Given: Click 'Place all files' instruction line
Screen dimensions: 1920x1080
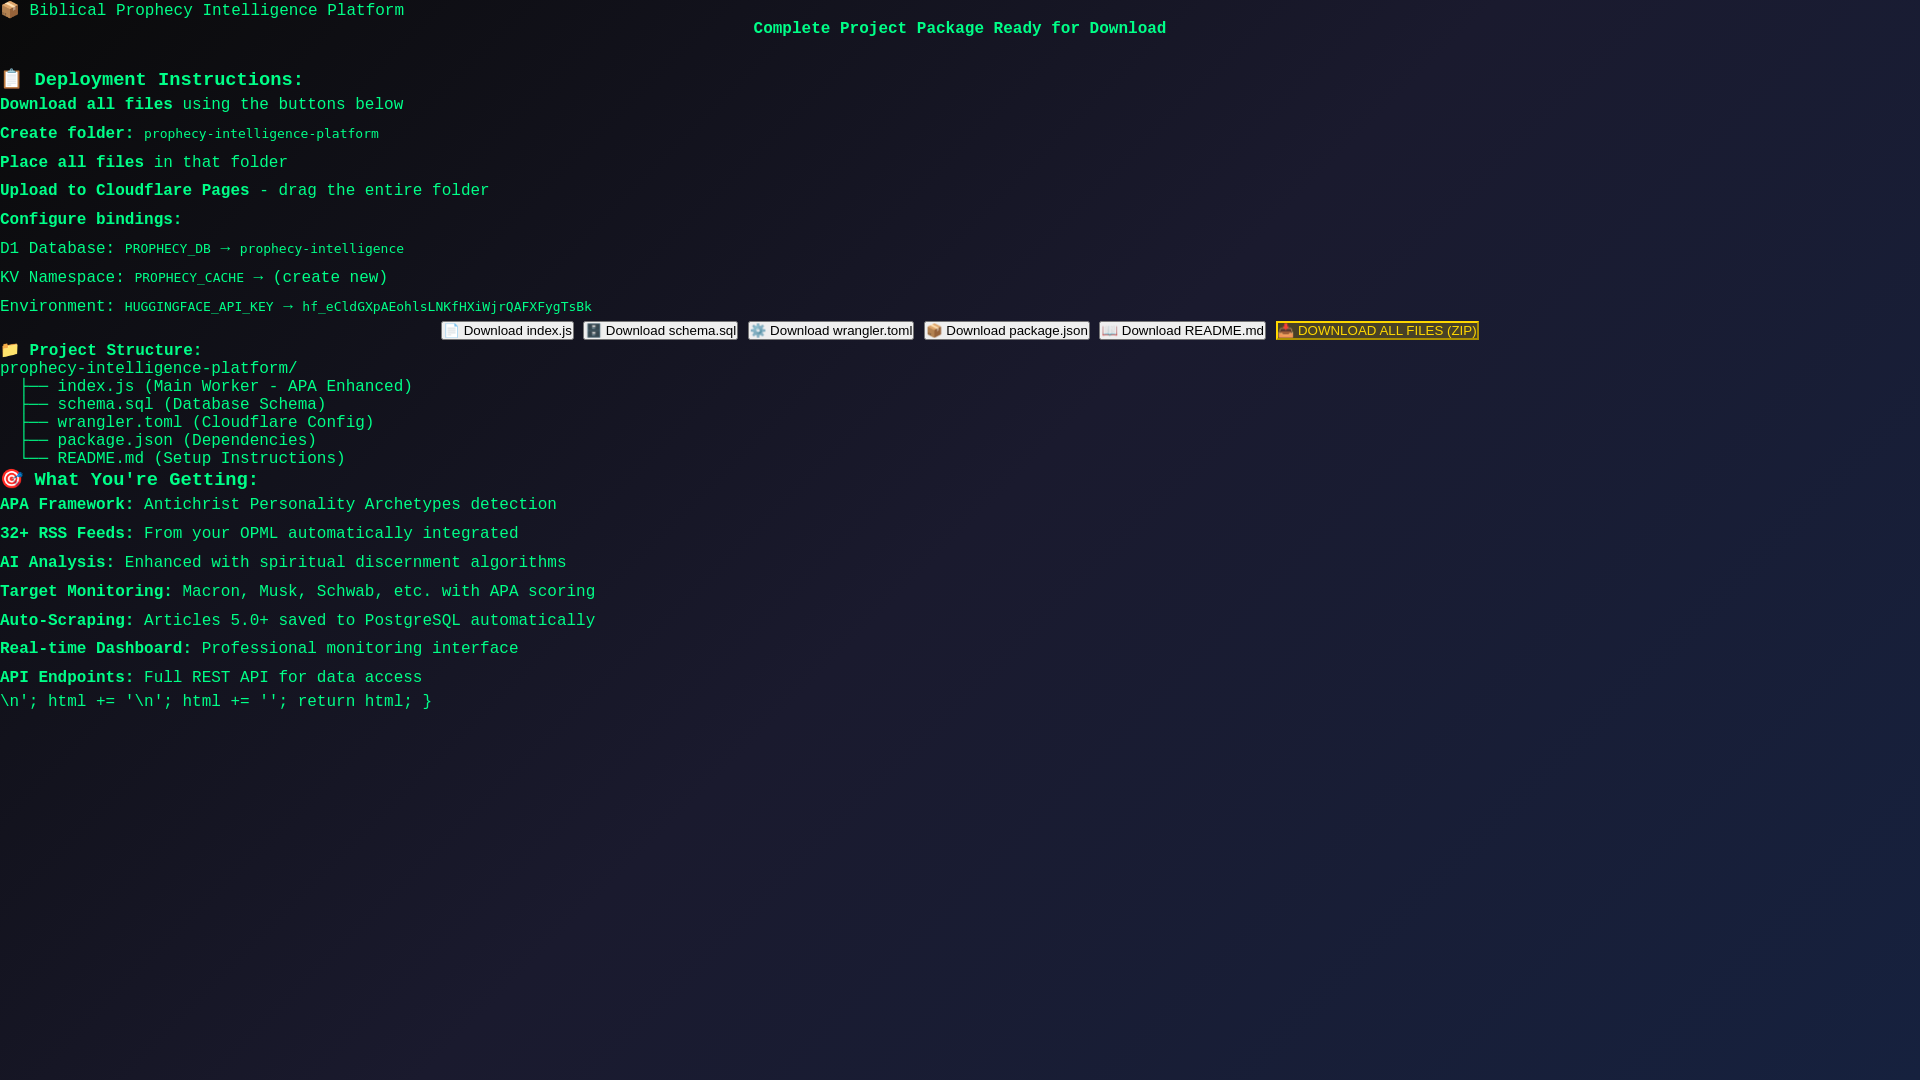Looking at the screenshot, I should coord(144,163).
